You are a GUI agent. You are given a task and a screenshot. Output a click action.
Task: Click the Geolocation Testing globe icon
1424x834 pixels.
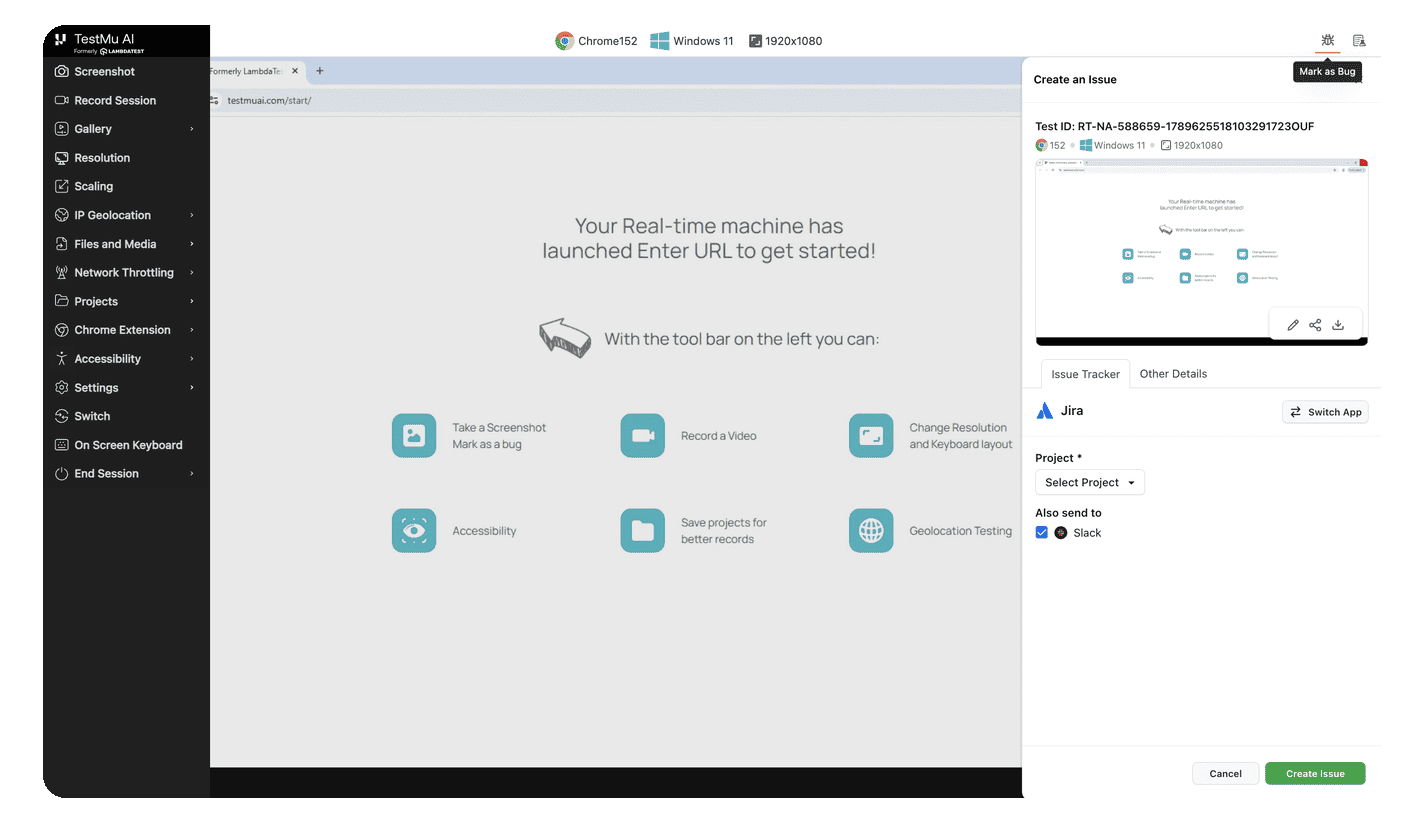[871, 531]
